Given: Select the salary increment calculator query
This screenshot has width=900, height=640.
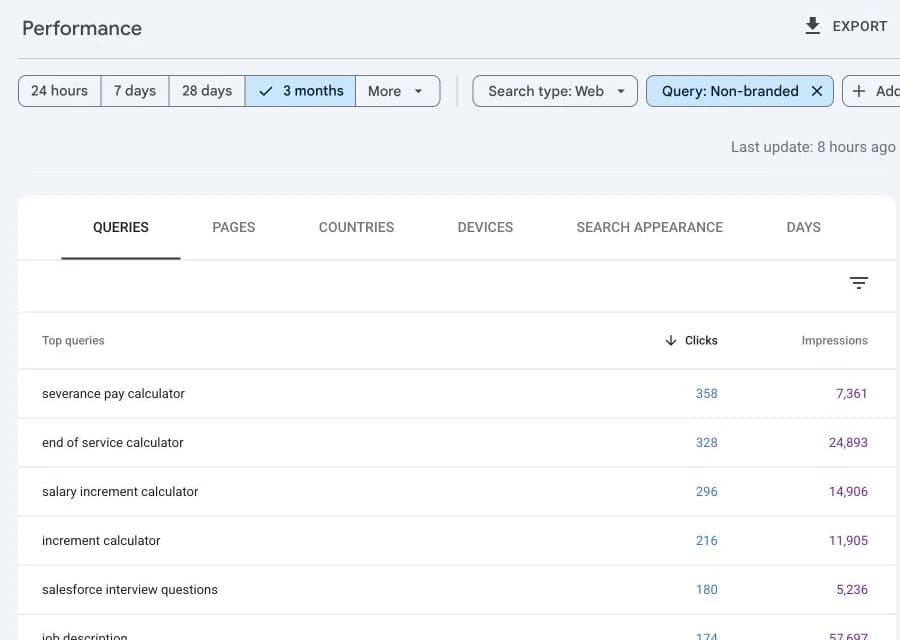Looking at the screenshot, I should tap(120, 492).
